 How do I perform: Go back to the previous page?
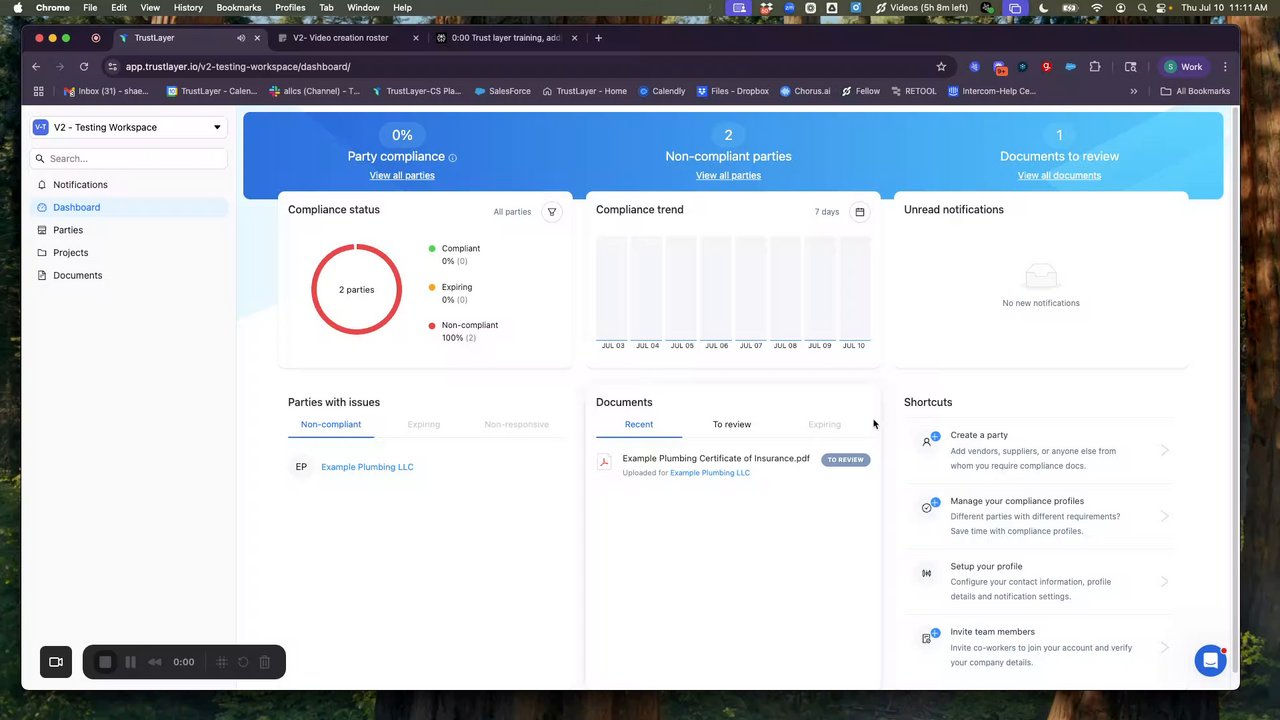click(x=36, y=67)
